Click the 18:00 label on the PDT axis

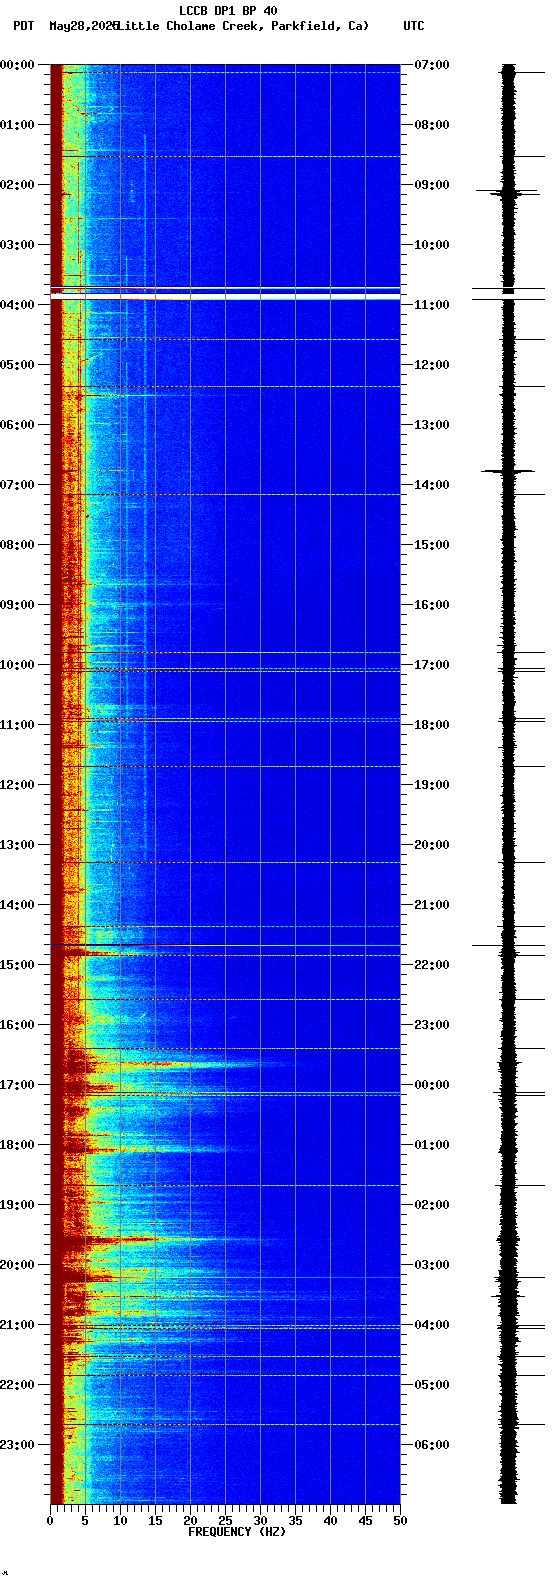click(x=18, y=1145)
